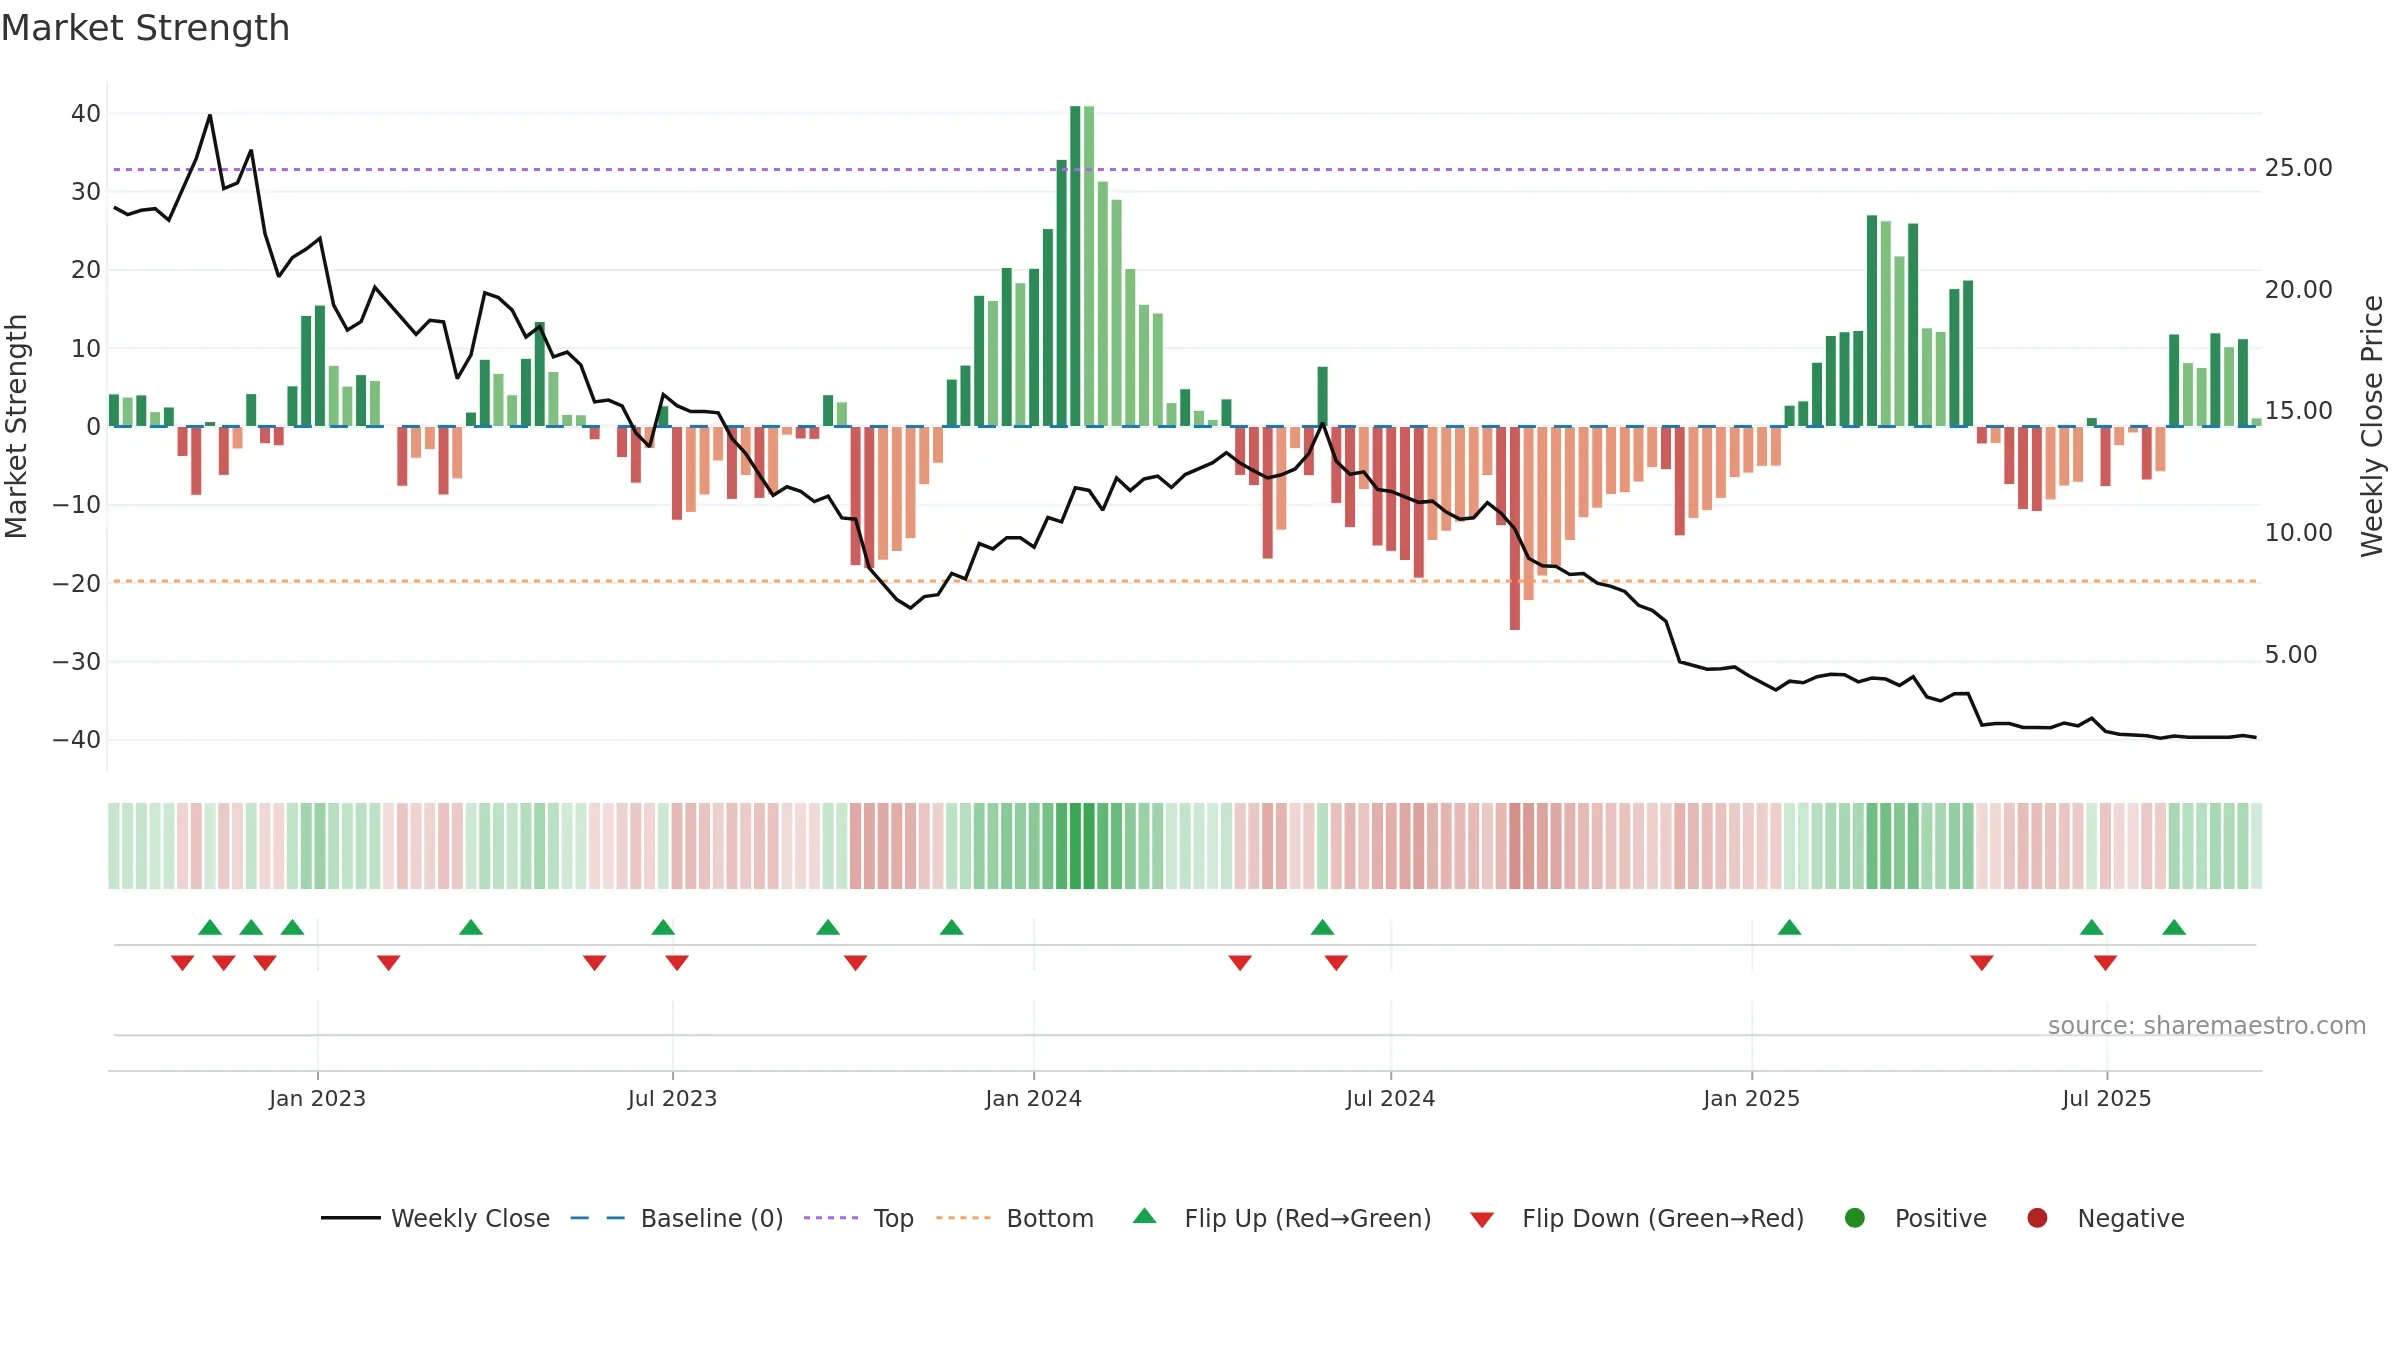The height and width of the screenshot is (1350, 2400).
Task: Click the green flip-up marker just before Jul 2025
Action: (2092, 928)
